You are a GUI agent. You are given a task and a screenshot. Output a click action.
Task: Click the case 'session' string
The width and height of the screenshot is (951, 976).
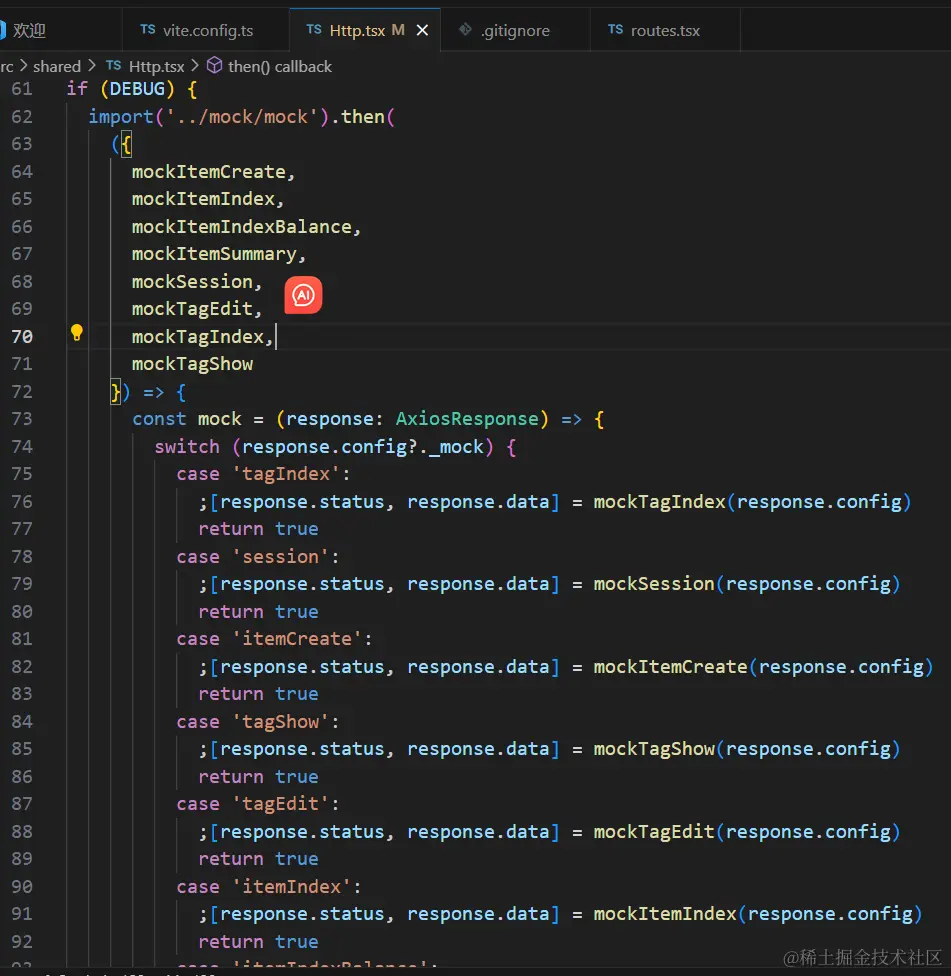pos(280,556)
